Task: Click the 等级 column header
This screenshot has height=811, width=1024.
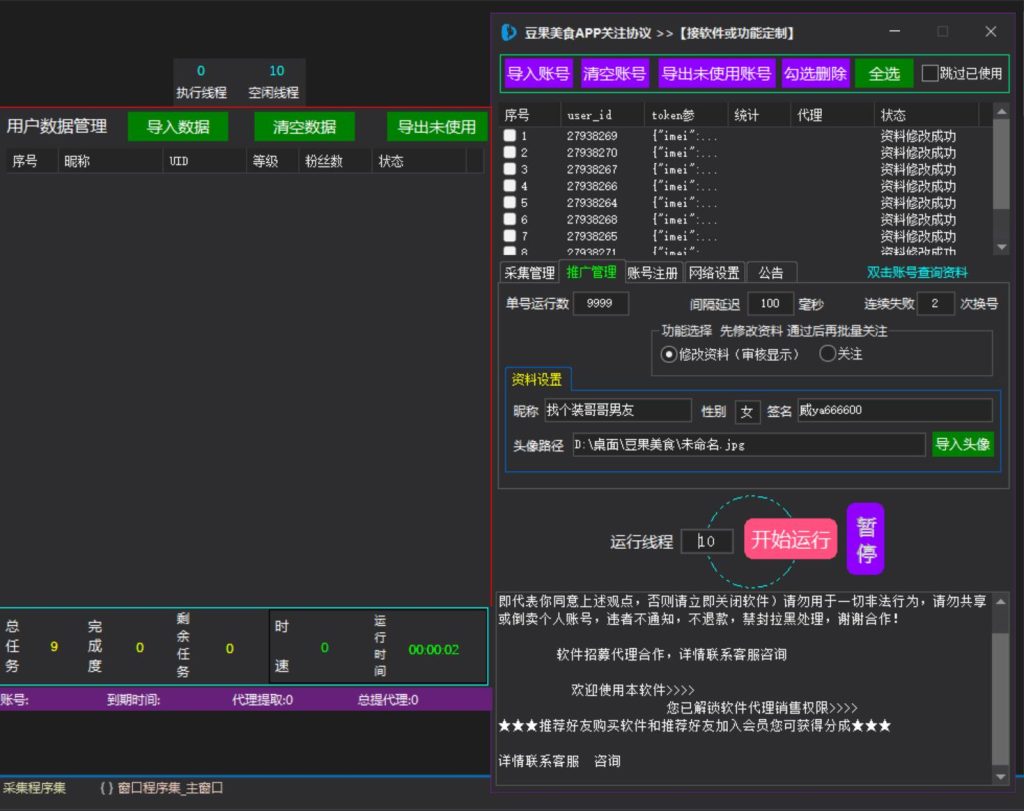Action: point(272,161)
